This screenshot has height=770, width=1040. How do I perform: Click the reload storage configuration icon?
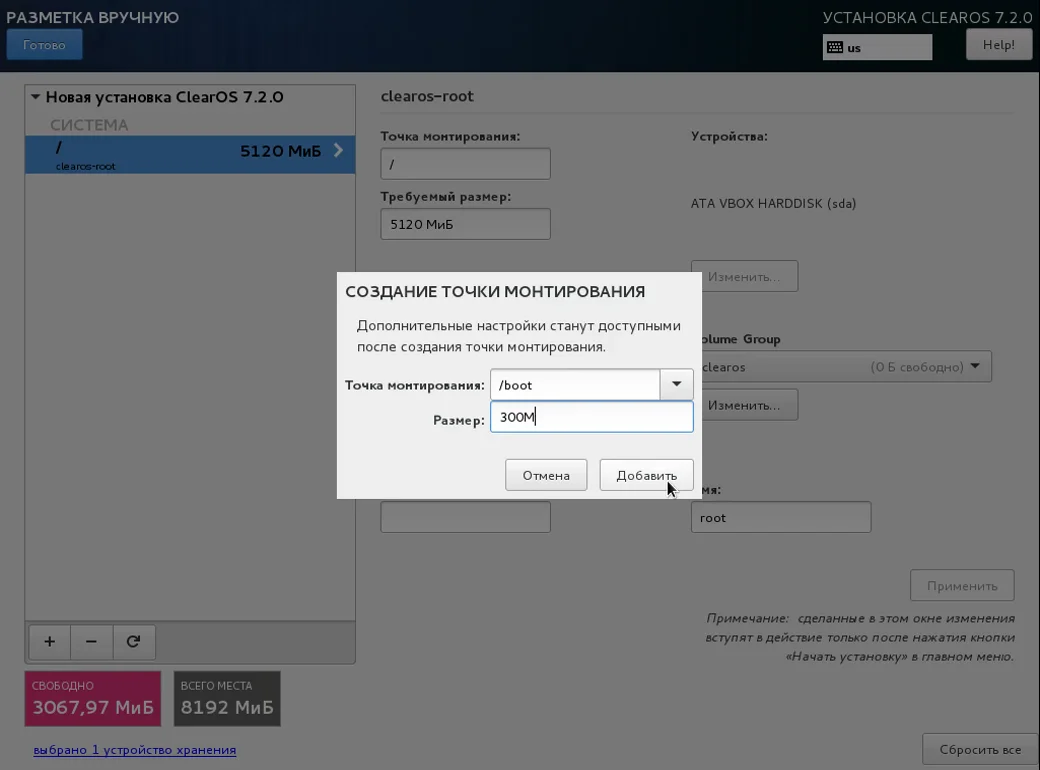pyautogui.click(x=133, y=642)
